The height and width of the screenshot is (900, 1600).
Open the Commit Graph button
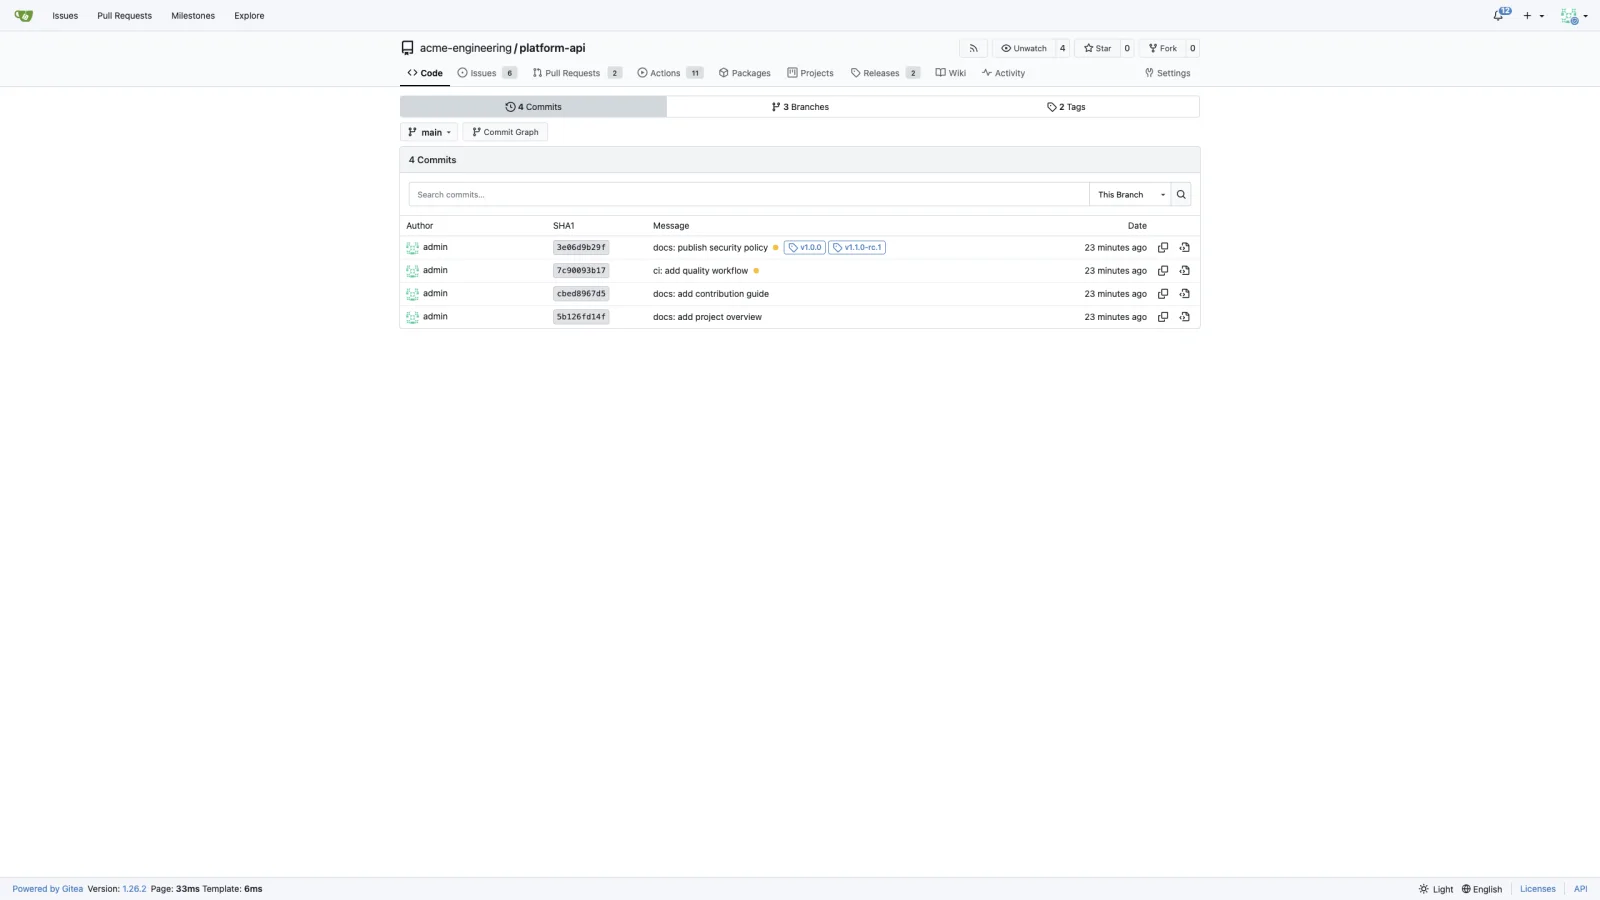[505, 132]
